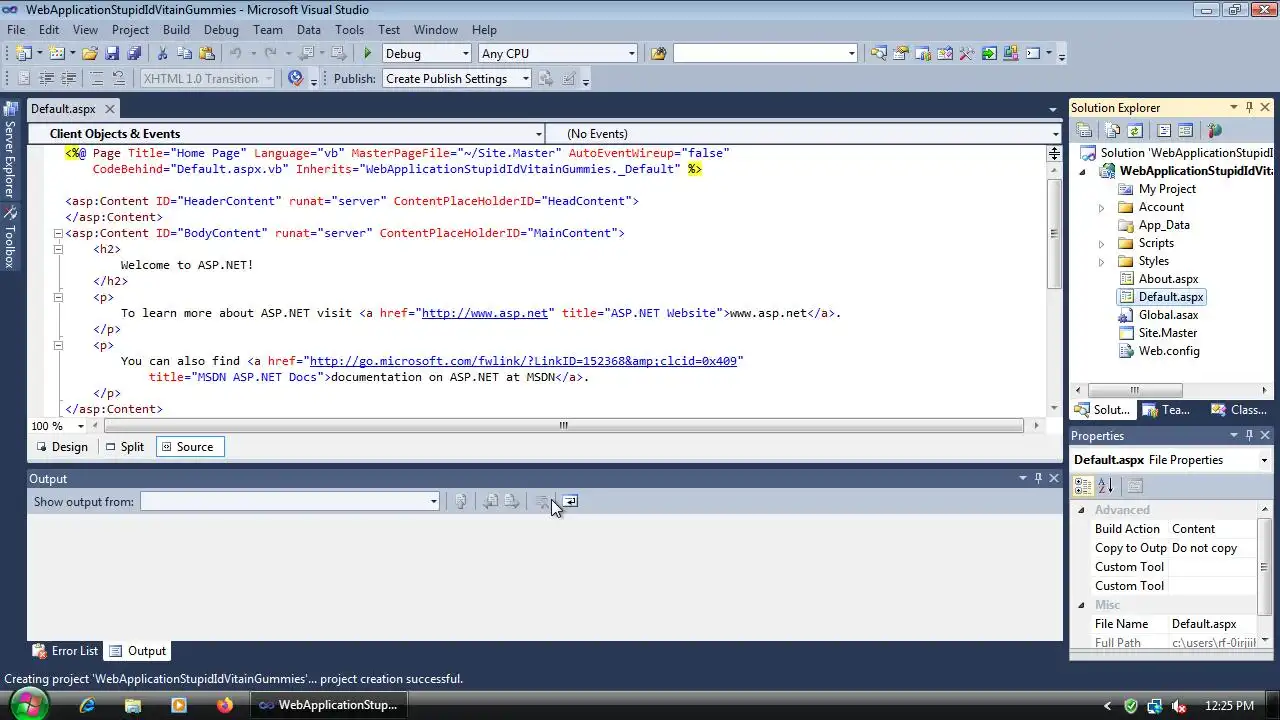
Task: Click the Start Page green arrow icon
Action: click(x=989, y=53)
